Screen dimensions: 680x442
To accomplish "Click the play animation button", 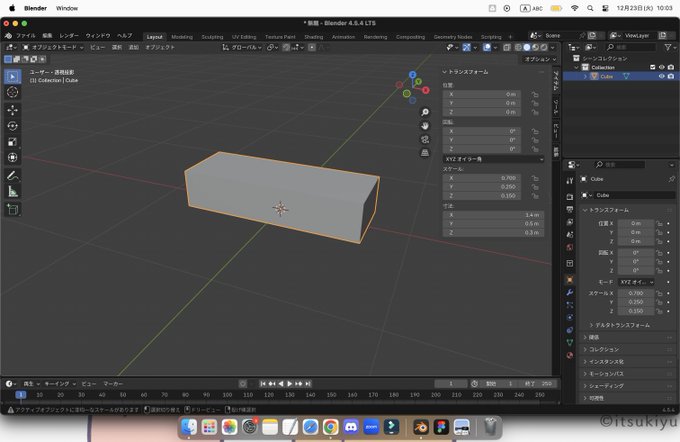I will pos(290,384).
